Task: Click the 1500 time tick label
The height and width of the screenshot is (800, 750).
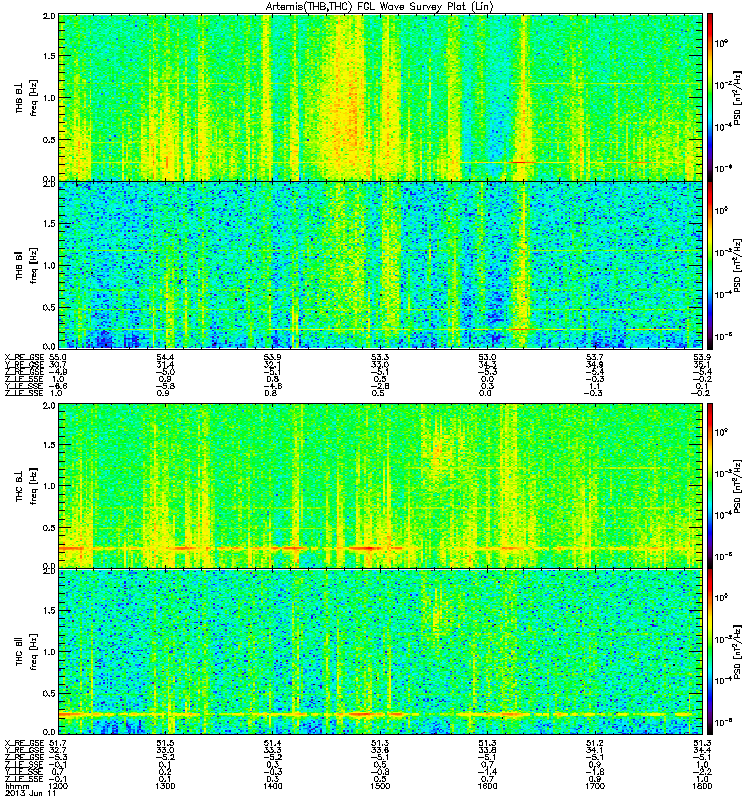Action: point(380,786)
